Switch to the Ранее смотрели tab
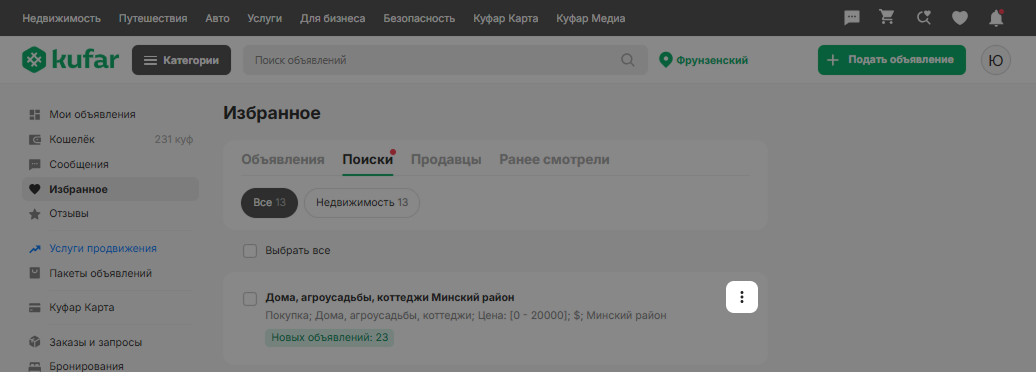This screenshot has width=1036, height=372. tap(554, 160)
